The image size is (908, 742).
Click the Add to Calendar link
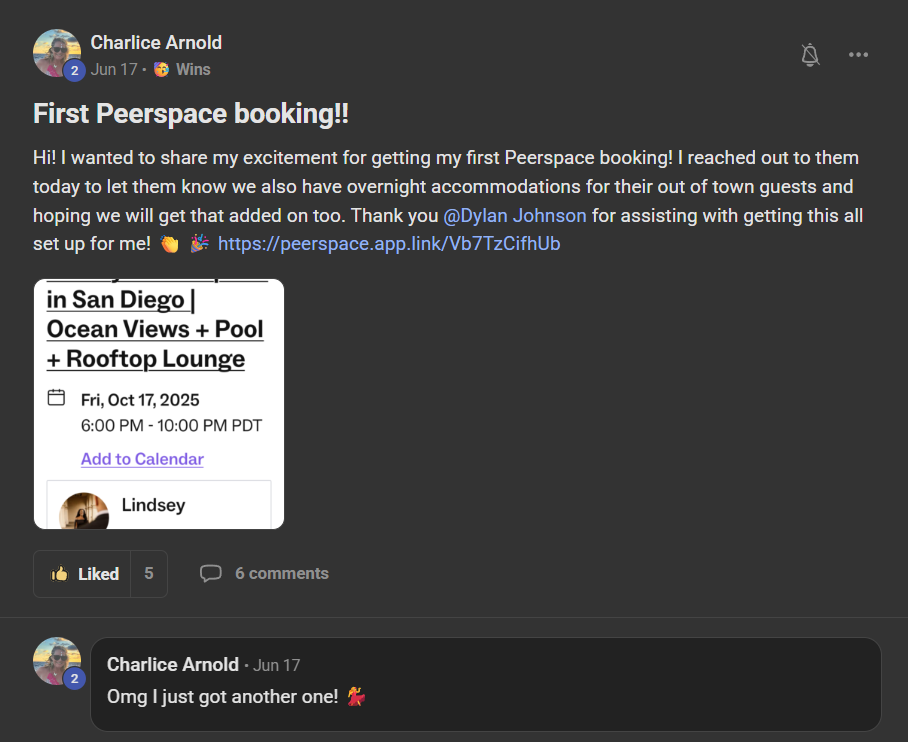pyautogui.click(x=141, y=458)
